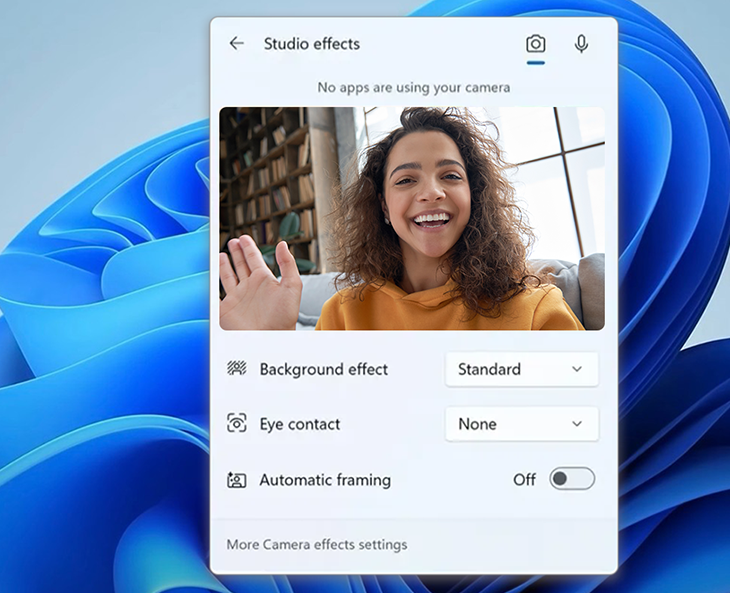Click the Automatic framing icon

pos(237,480)
